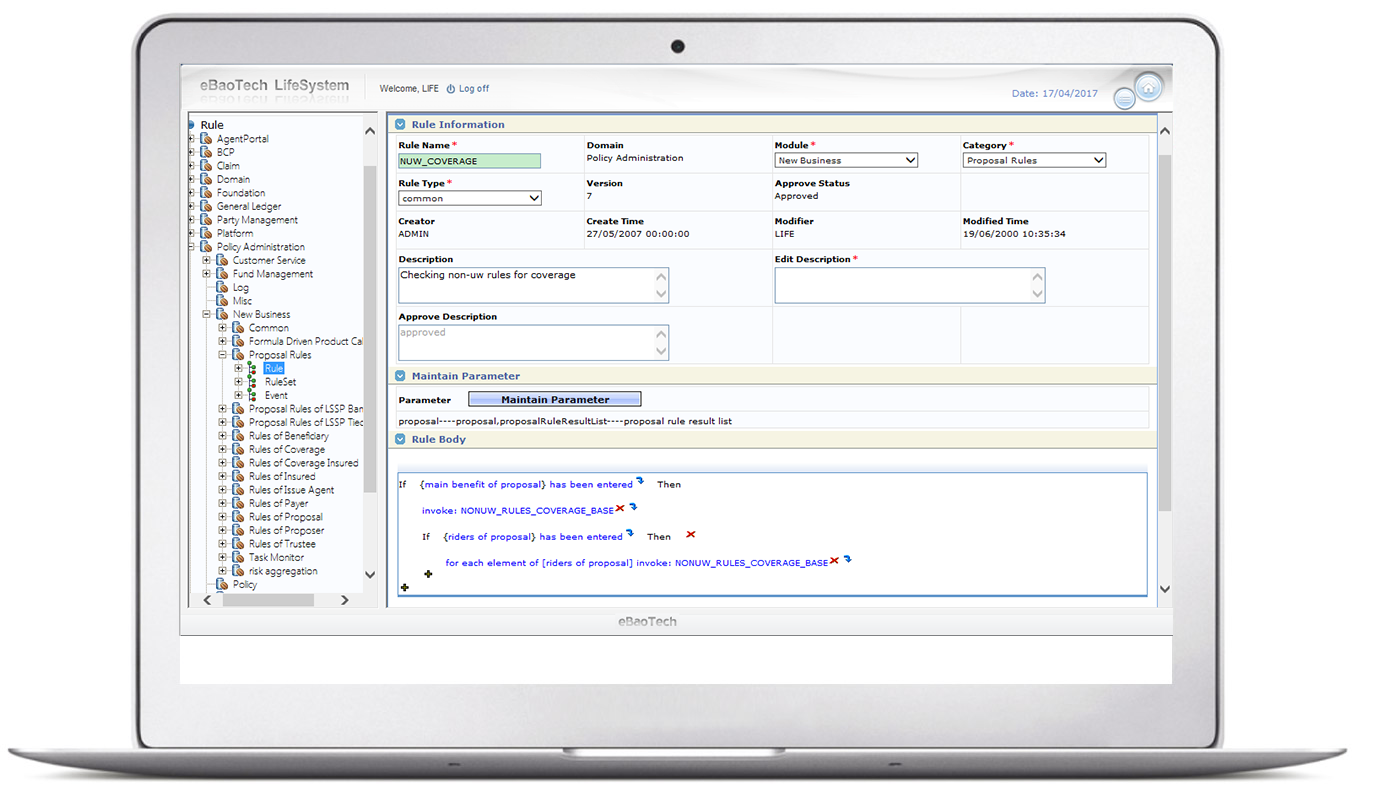Expand the Fund Management tree node

[x=207, y=274]
